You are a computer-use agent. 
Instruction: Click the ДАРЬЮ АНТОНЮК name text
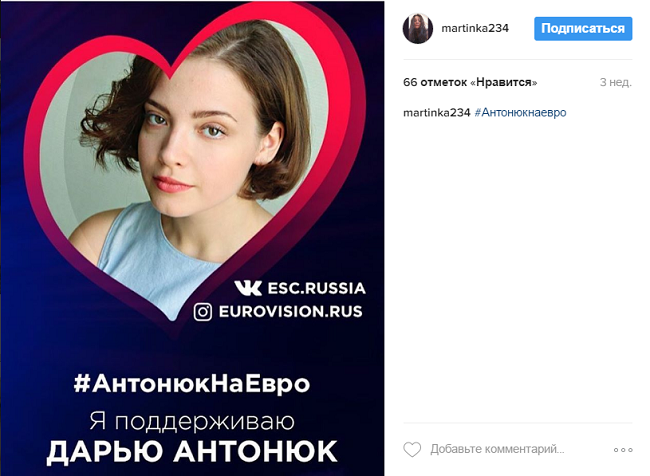tap(192, 451)
